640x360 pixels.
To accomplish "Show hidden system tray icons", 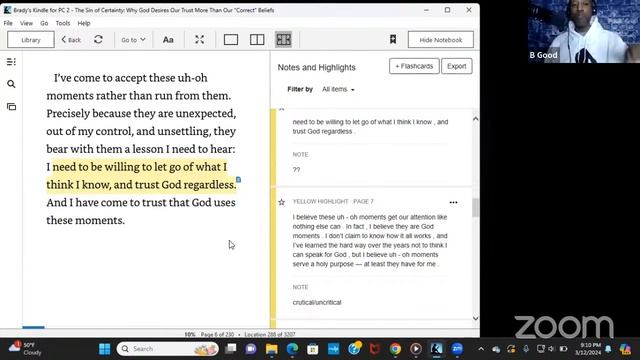I will click(481, 349).
